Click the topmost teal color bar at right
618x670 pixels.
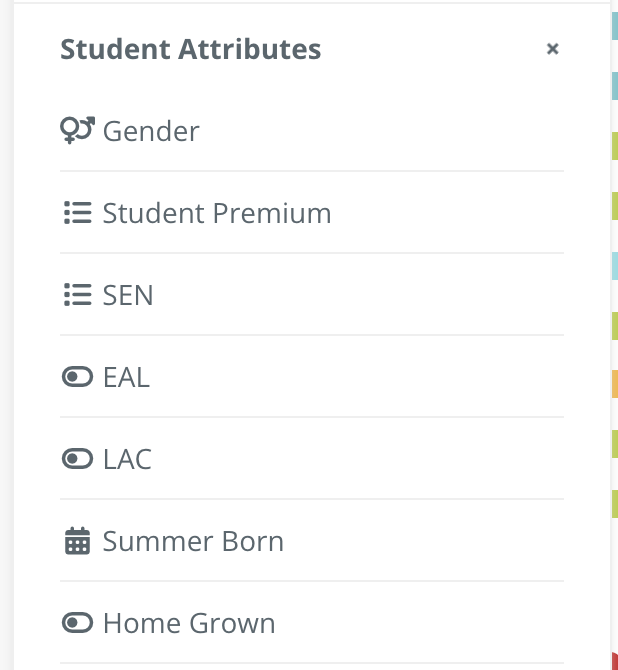pos(615,26)
